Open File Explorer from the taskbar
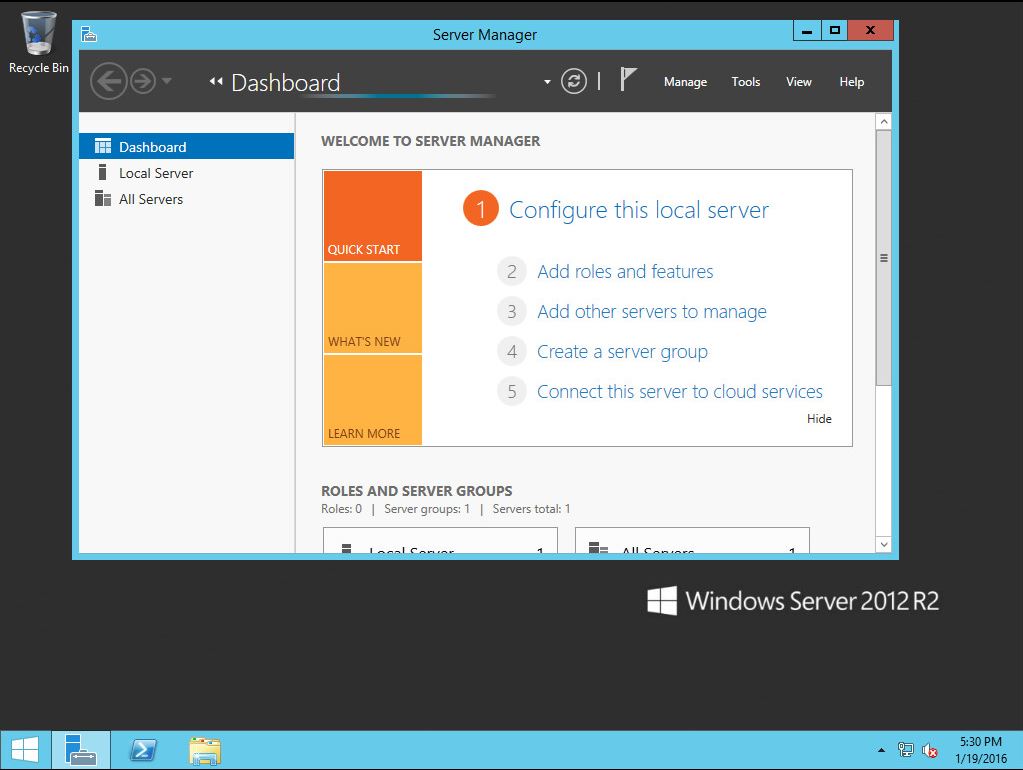 pyautogui.click(x=204, y=748)
